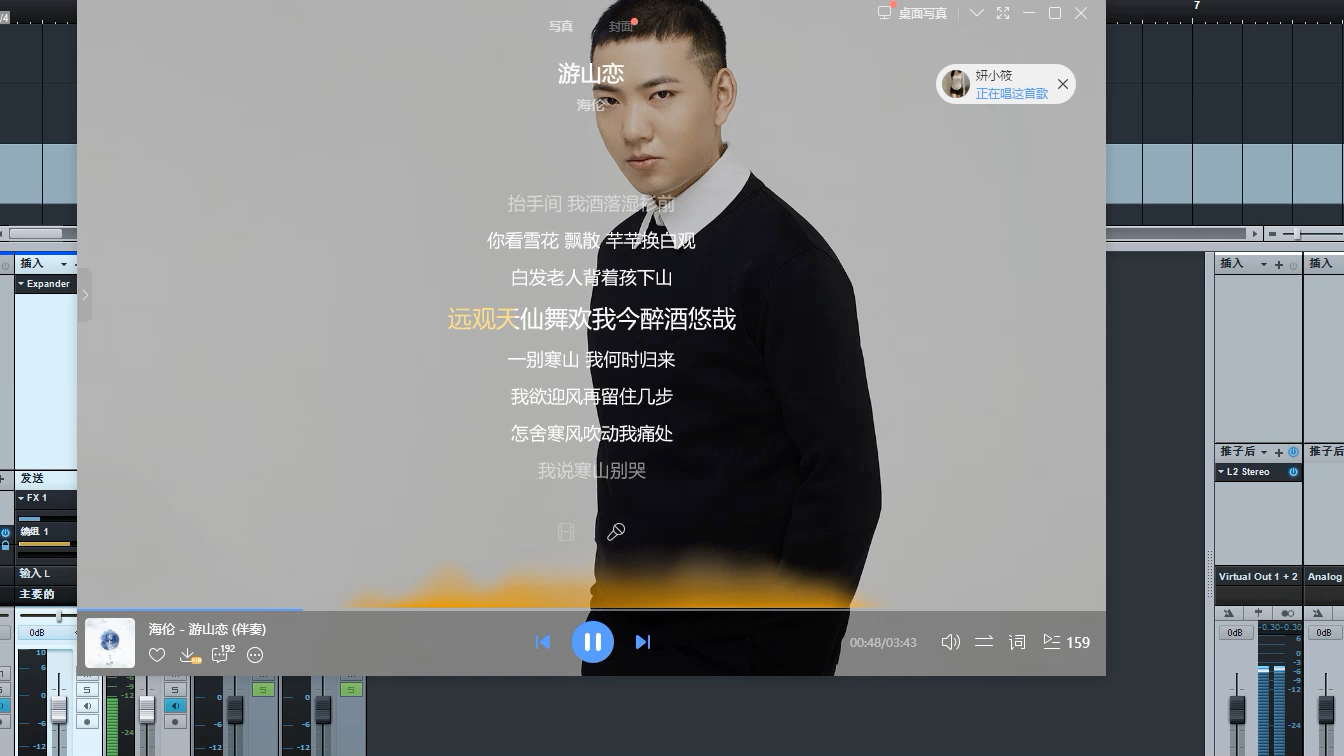This screenshot has width=1344, height=756.
Task: Switch to the 写真 photo tab
Action: 561,26
